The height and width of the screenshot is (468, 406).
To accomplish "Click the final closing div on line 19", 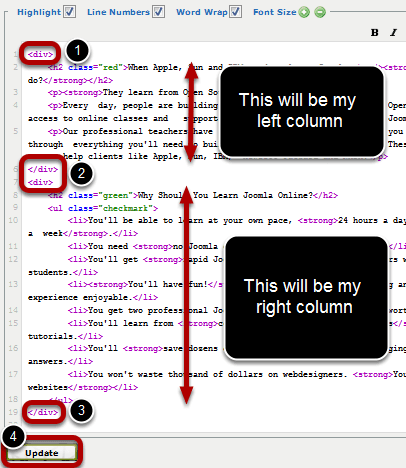I will pyautogui.click(x=43, y=412).
